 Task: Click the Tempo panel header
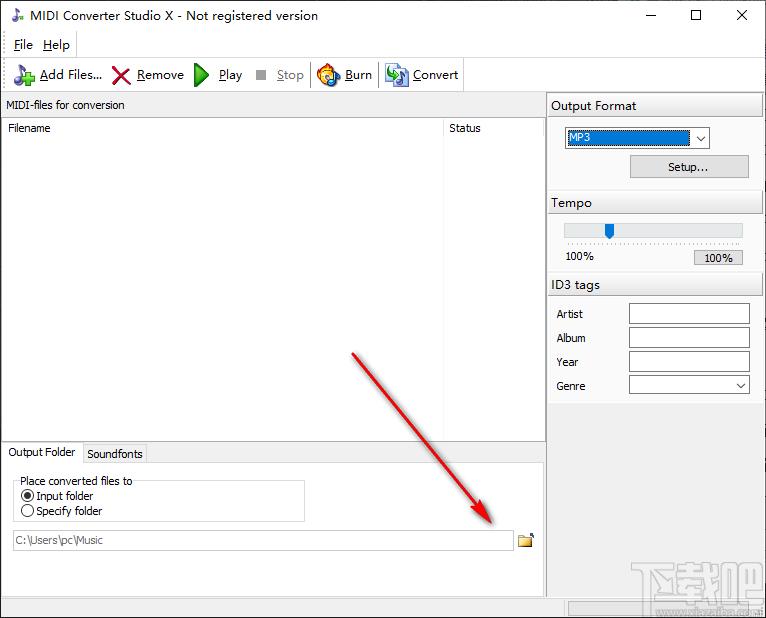655,203
